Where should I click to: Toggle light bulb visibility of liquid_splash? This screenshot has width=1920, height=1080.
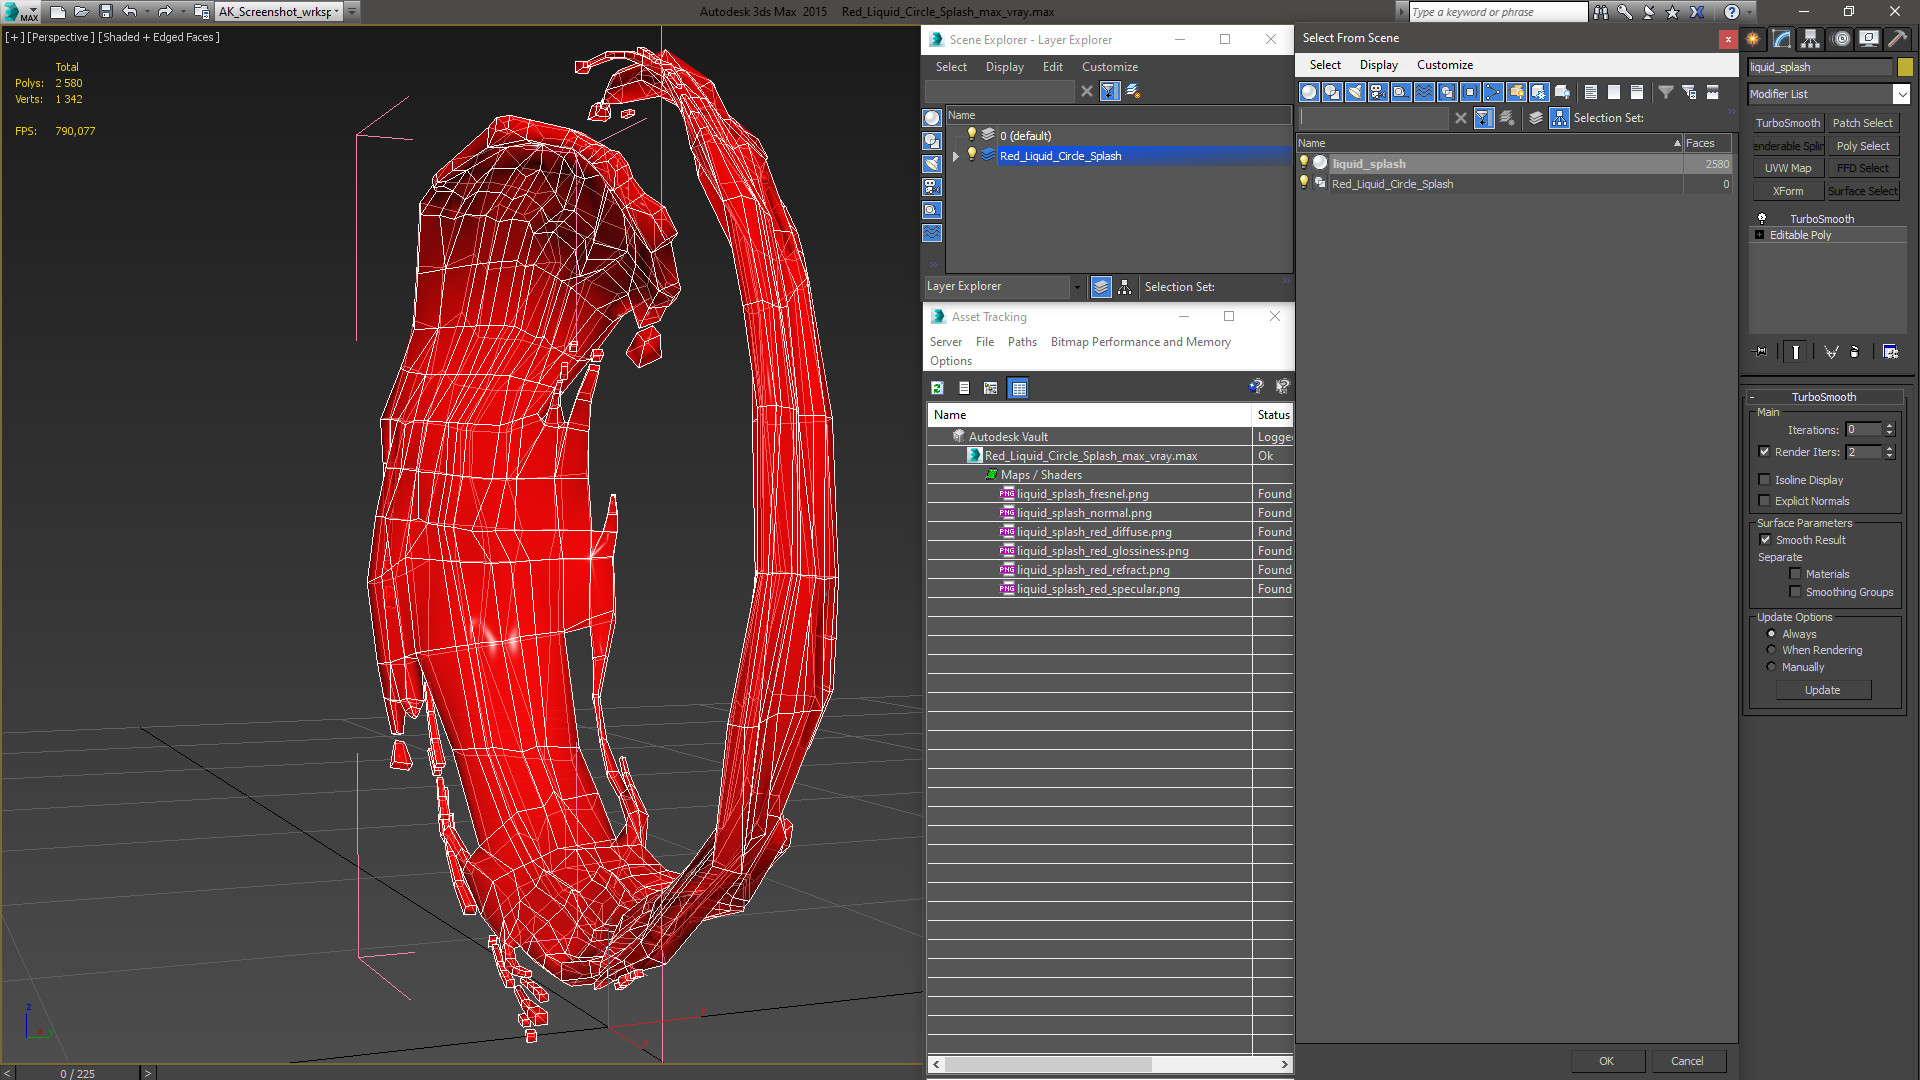click(x=1304, y=163)
